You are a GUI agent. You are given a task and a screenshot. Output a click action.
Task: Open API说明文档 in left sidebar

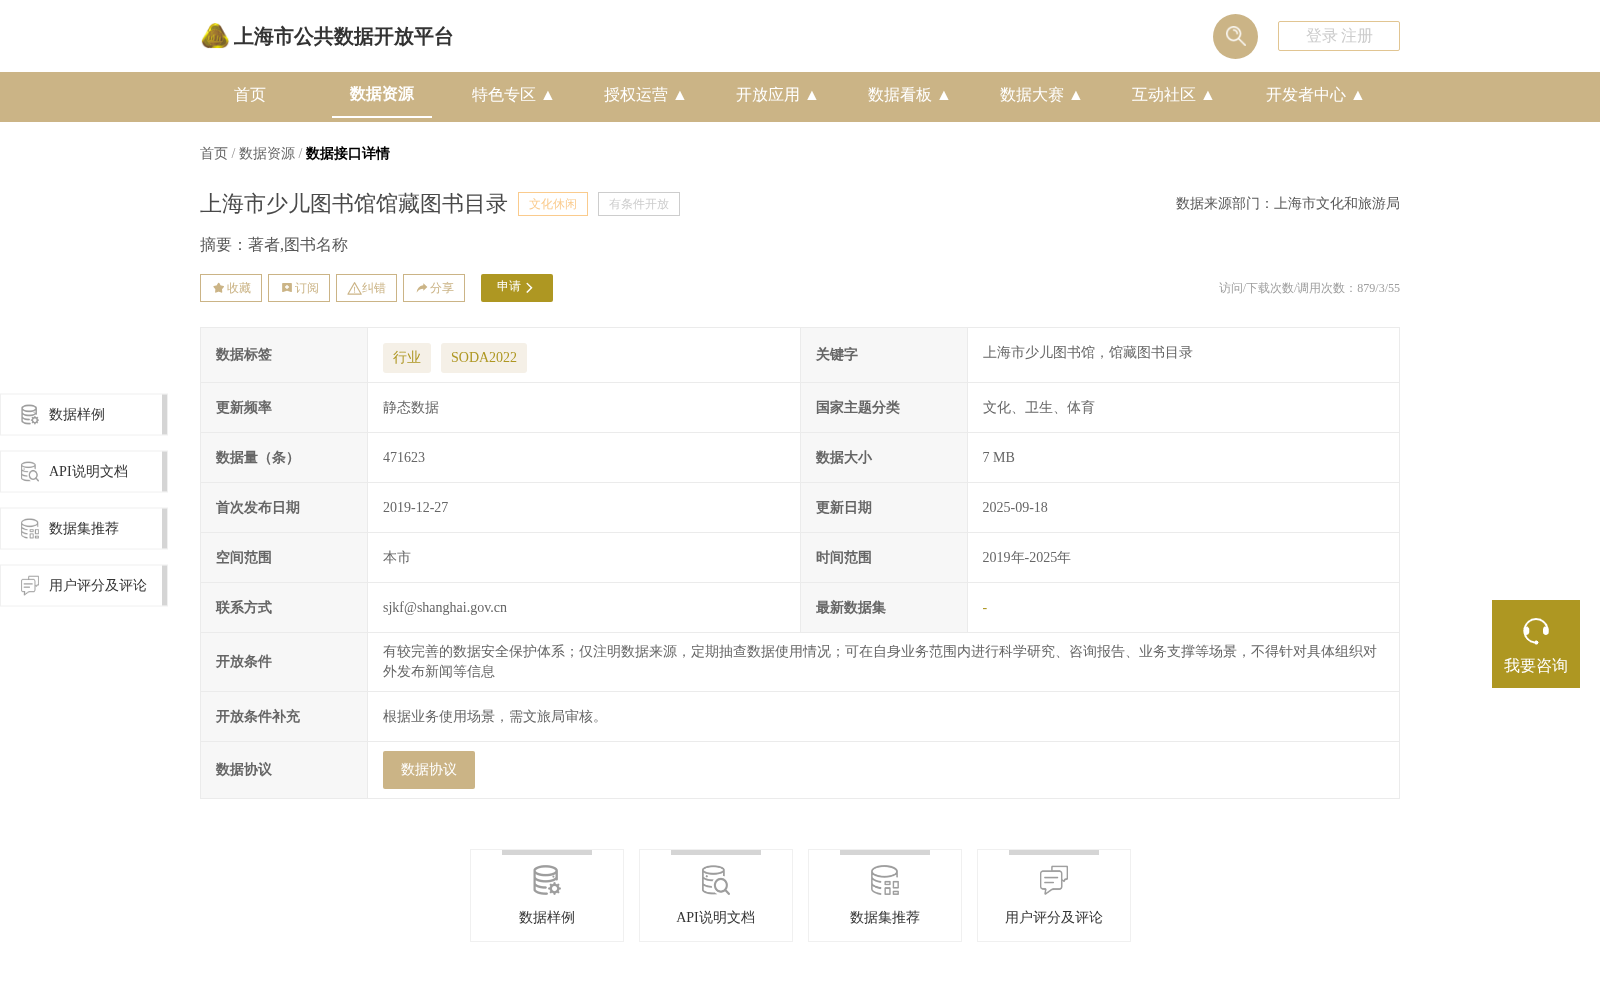83,471
